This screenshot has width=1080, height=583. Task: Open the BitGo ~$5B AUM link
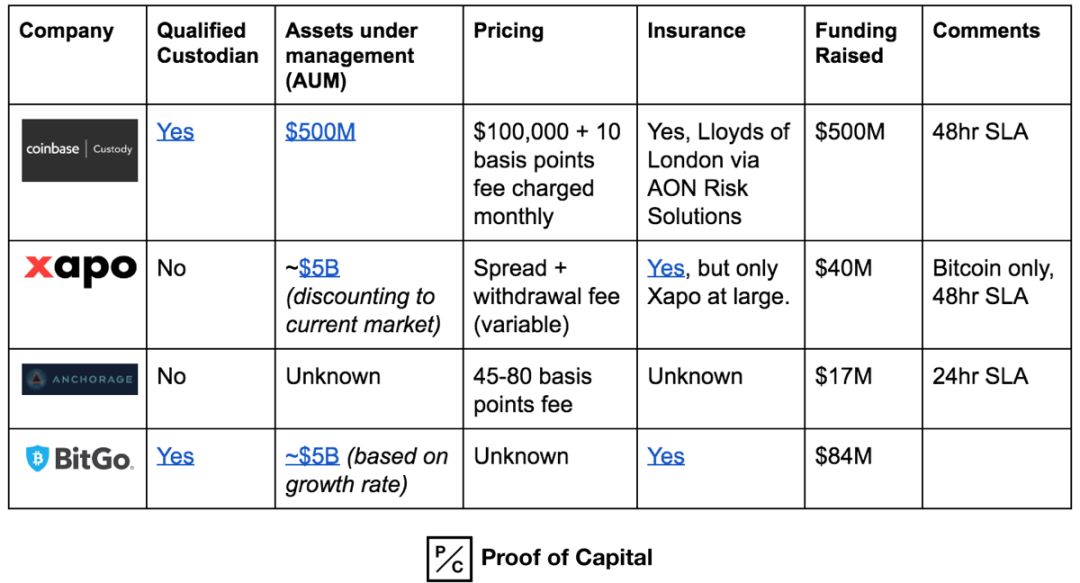coord(312,456)
